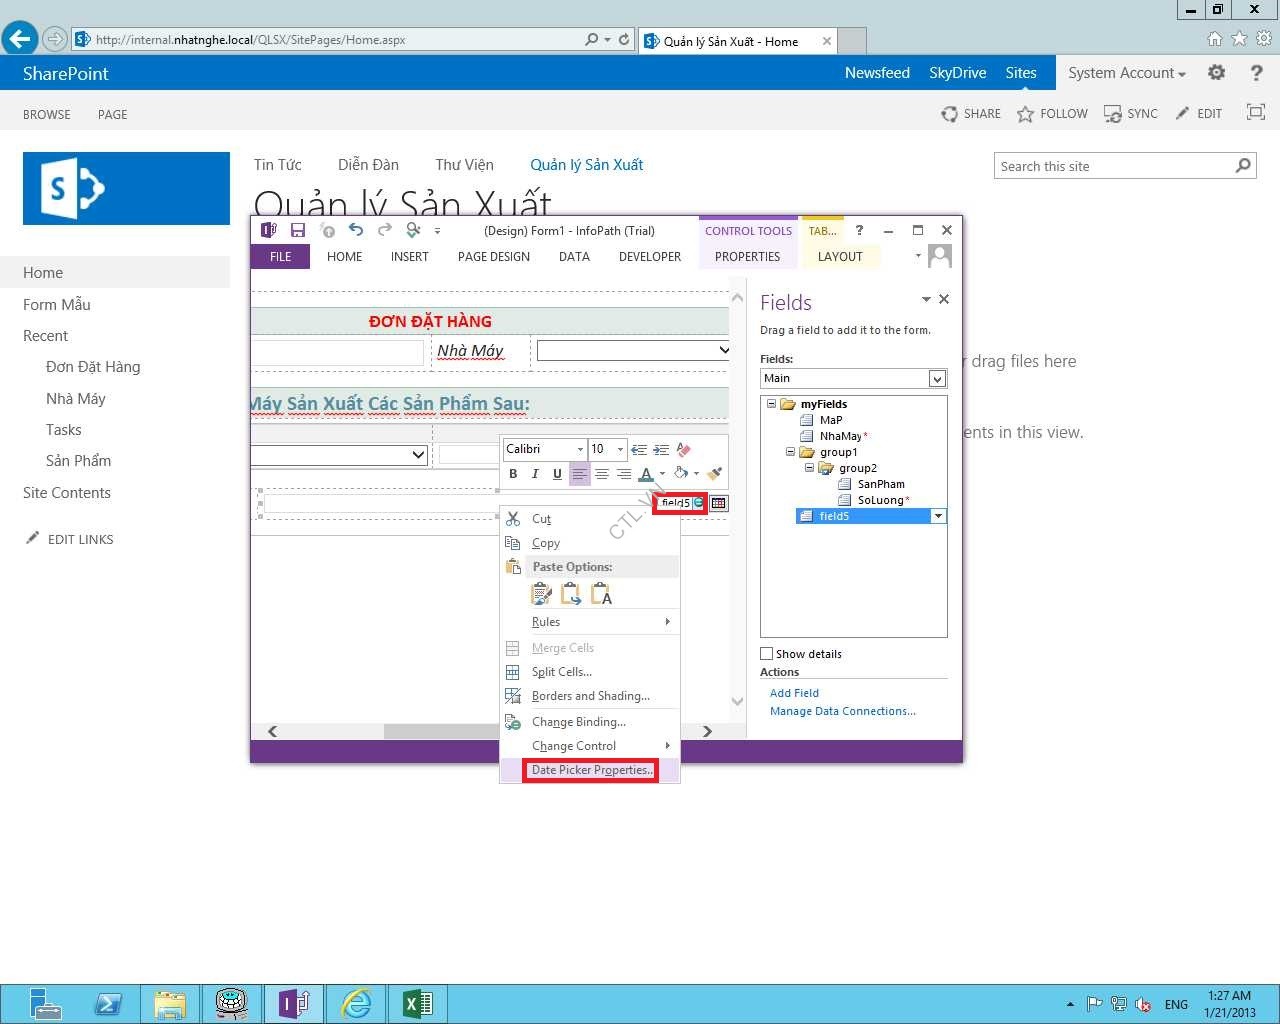
Task: Collapse the myFields tree node
Action: click(771, 404)
